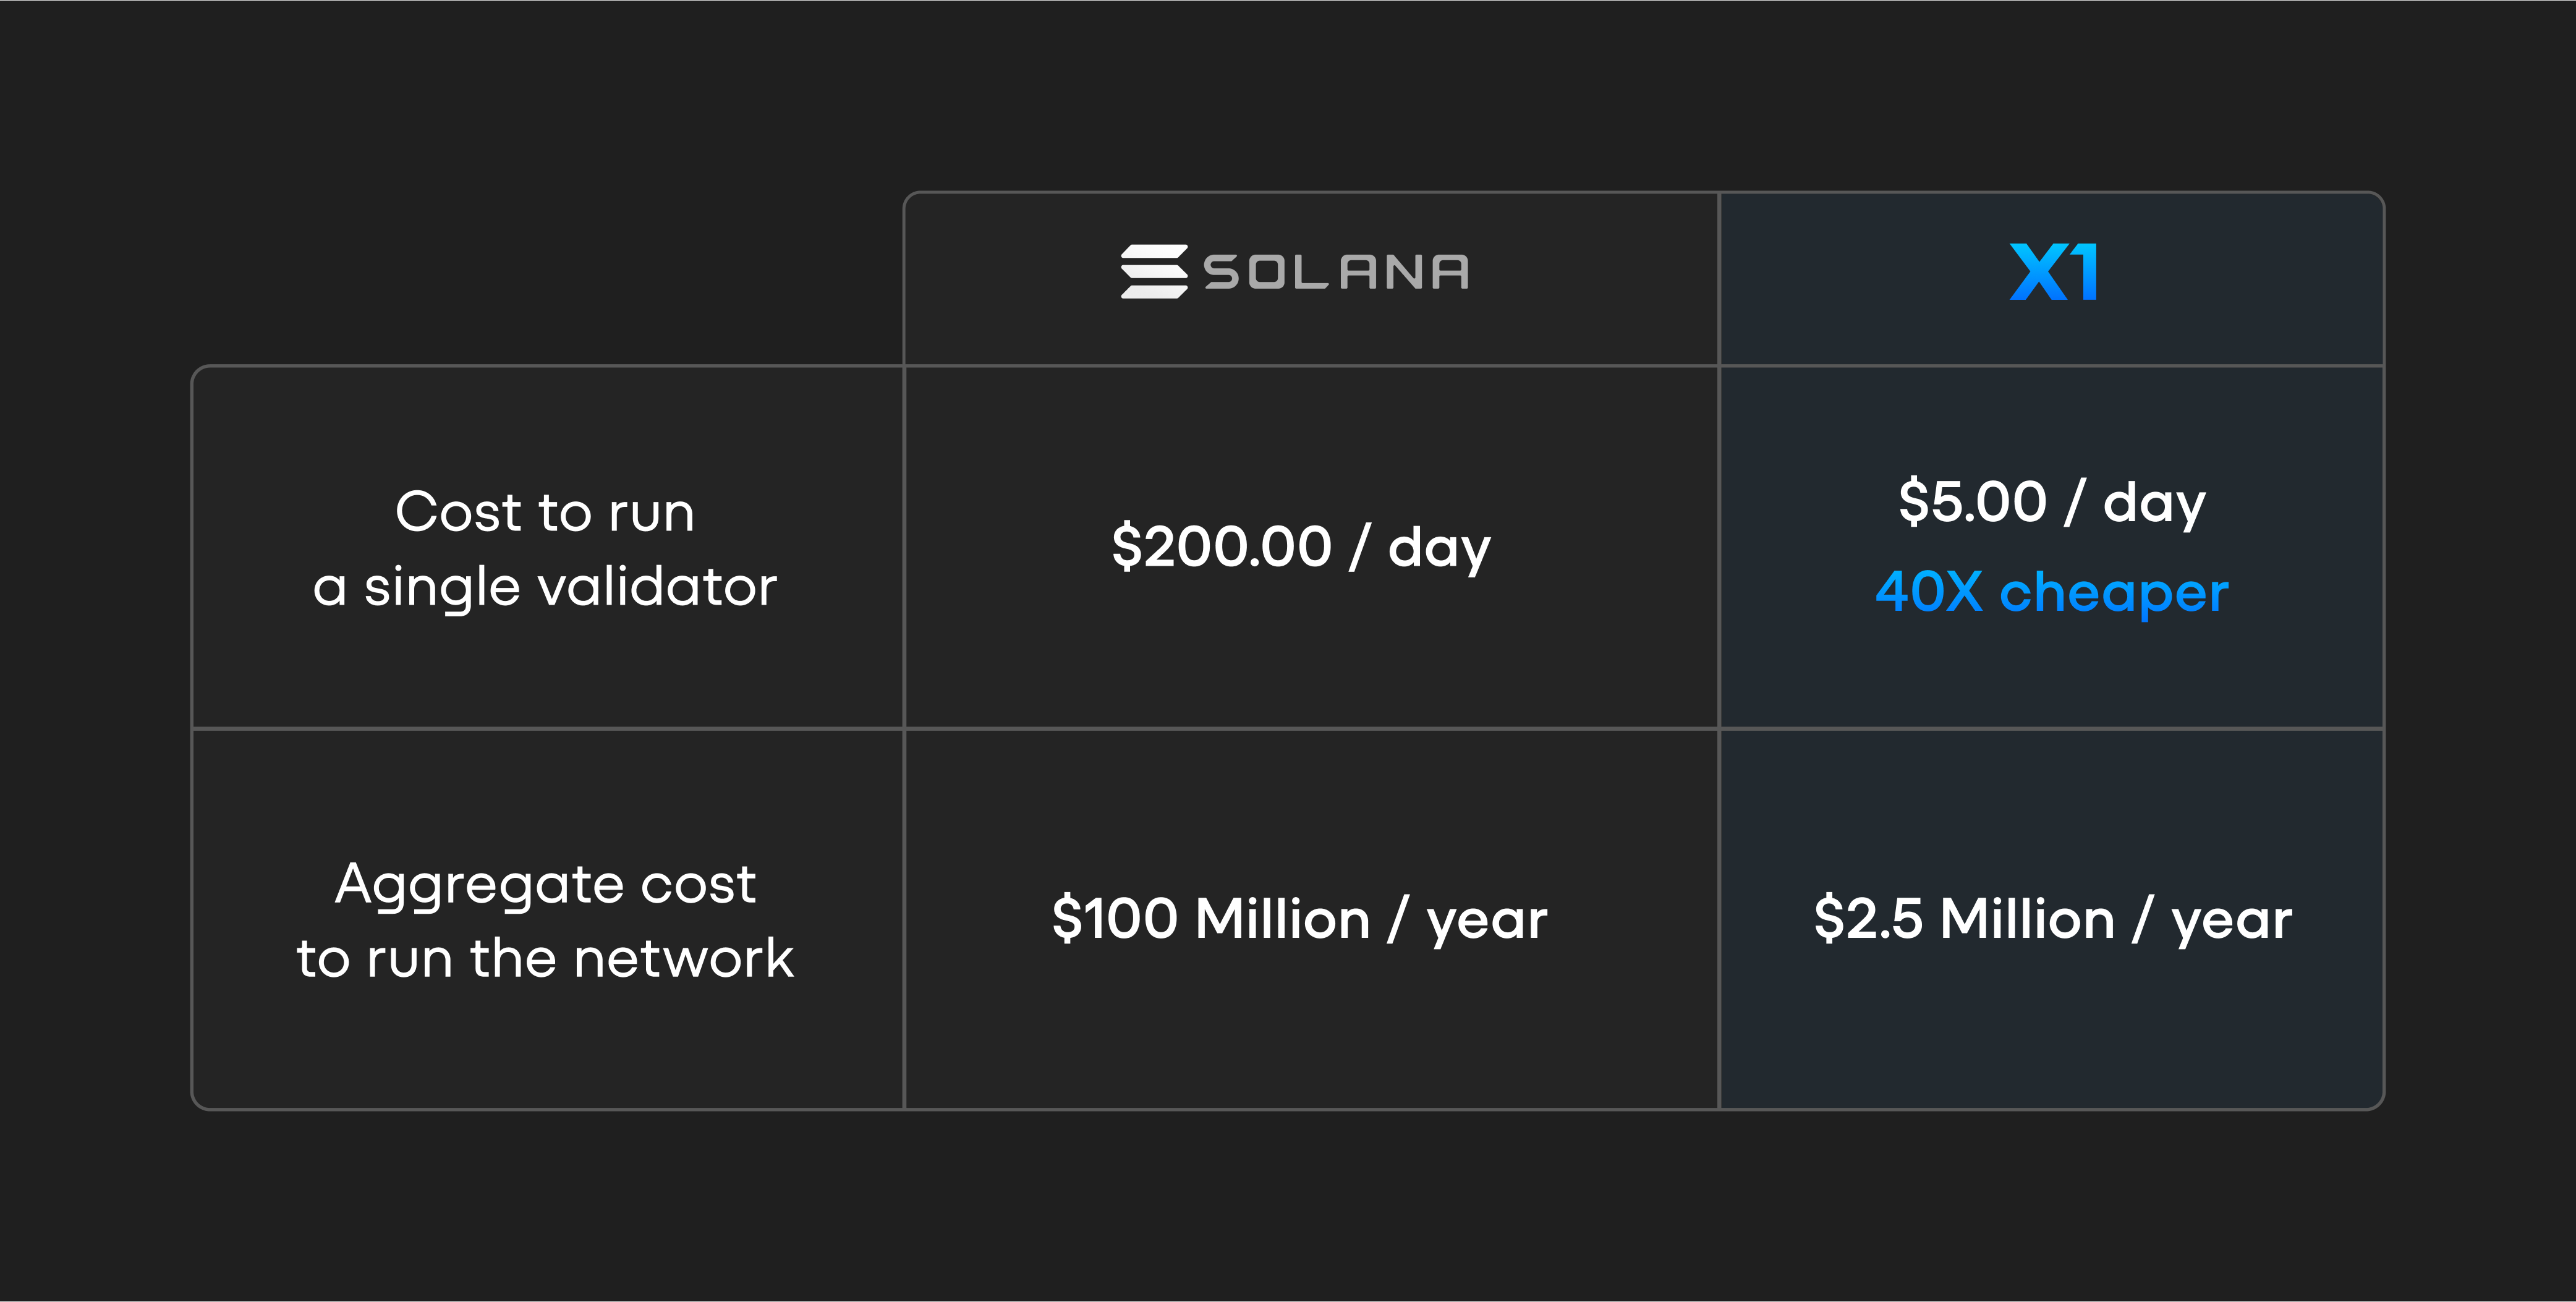Select the "Cost to run" text line
2576x1302 pixels.
point(545,513)
